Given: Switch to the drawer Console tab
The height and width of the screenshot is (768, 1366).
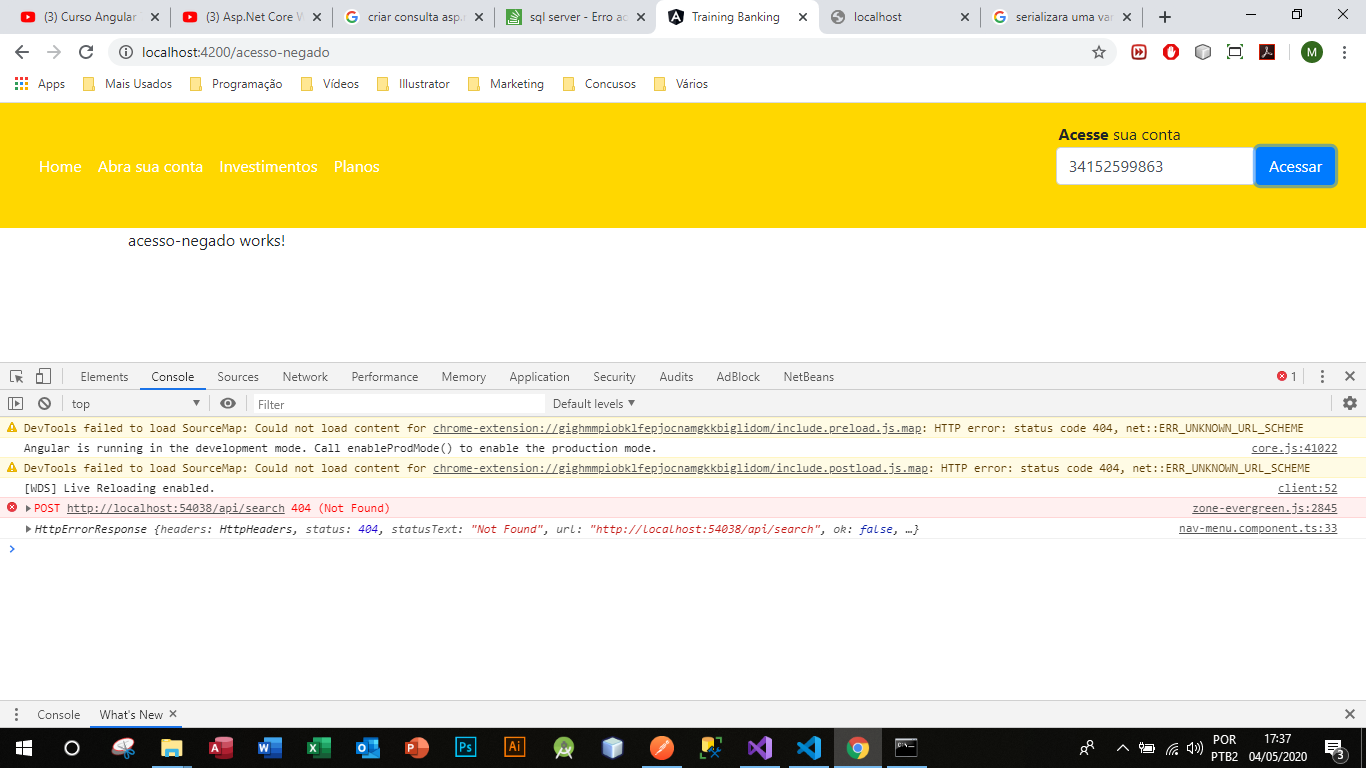Looking at the screenshot, I should pos(58,715).
